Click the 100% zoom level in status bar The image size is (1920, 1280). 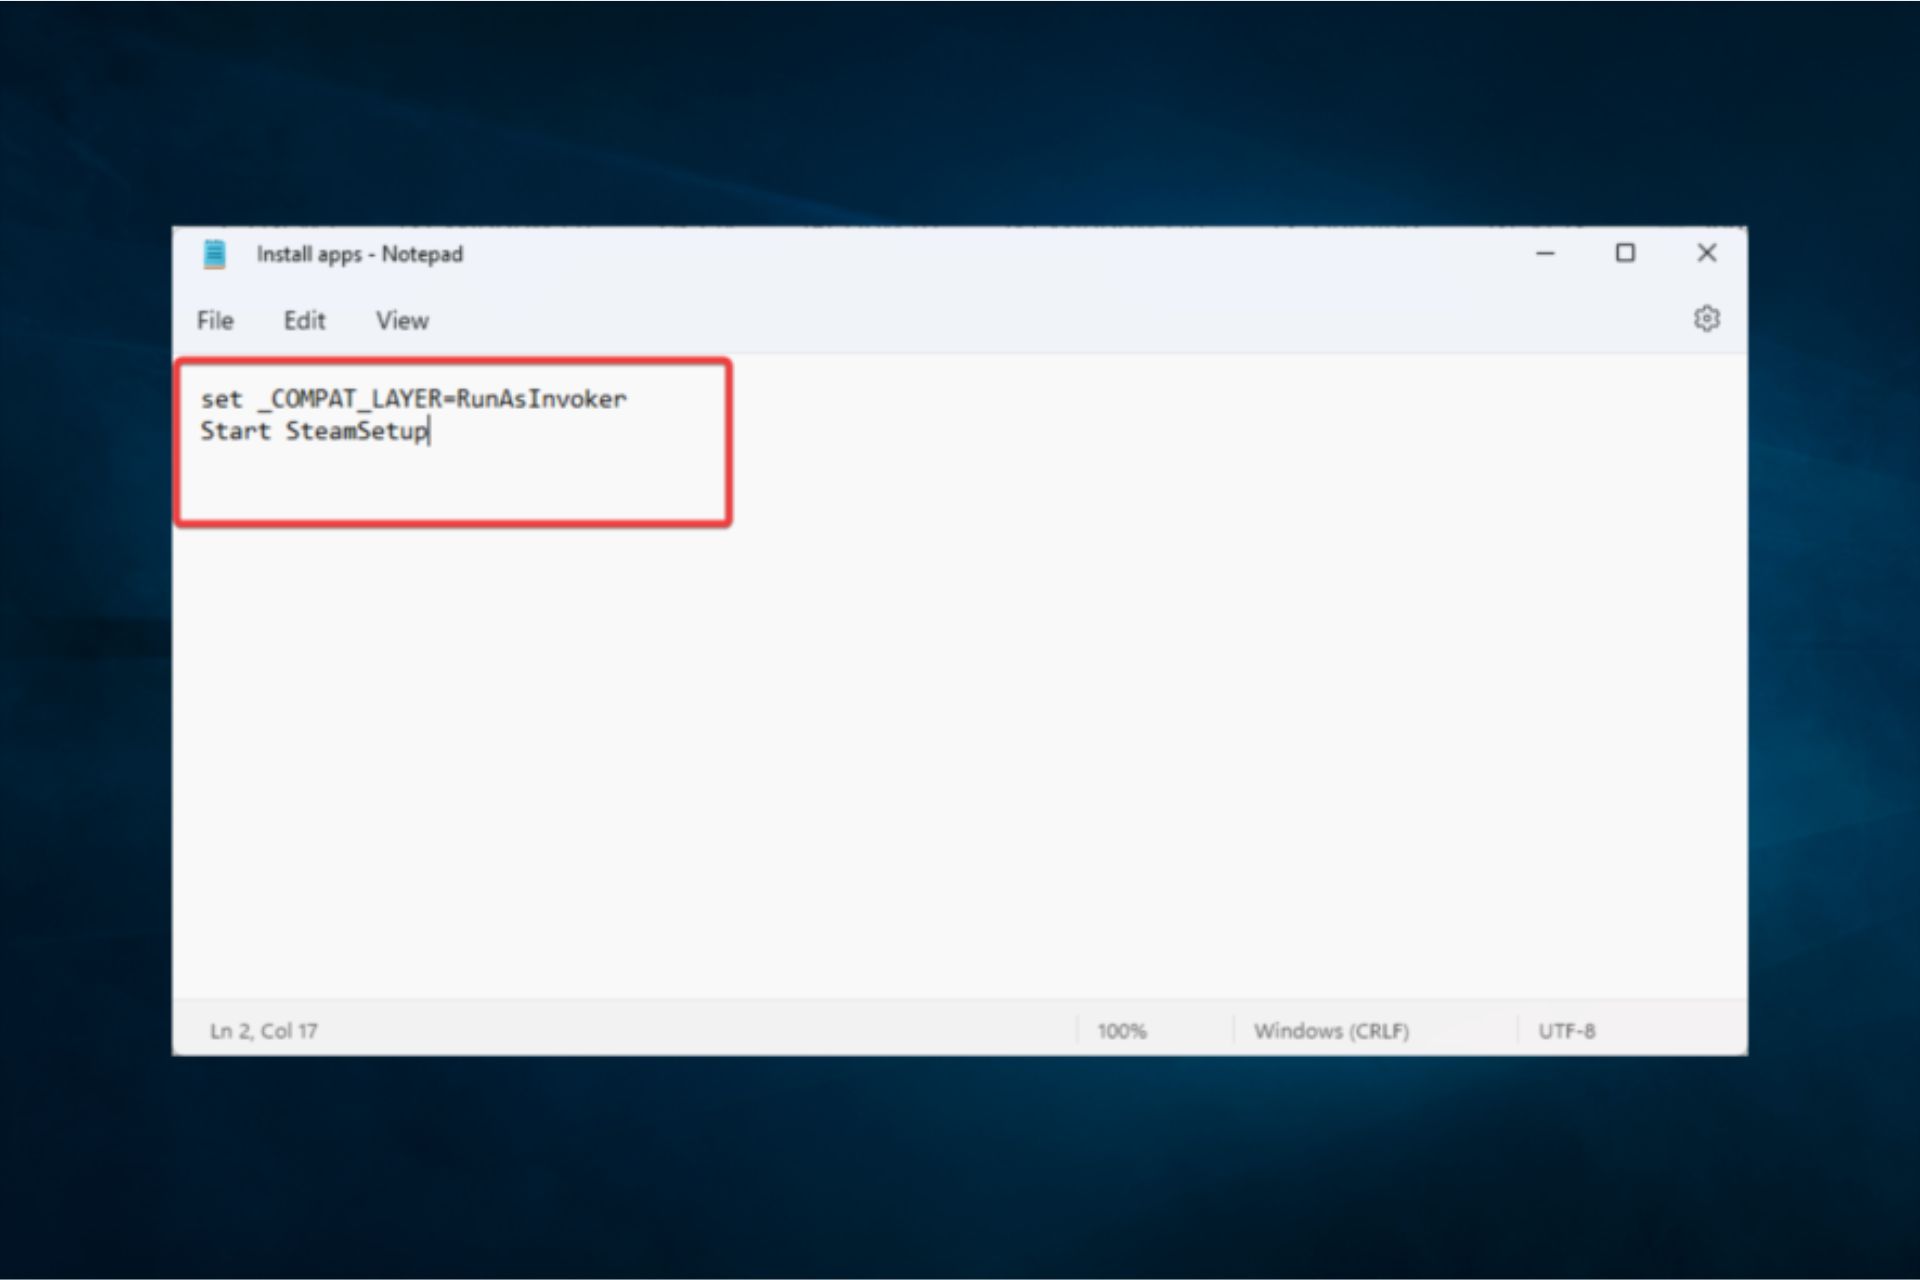tap(1121, 1030)
